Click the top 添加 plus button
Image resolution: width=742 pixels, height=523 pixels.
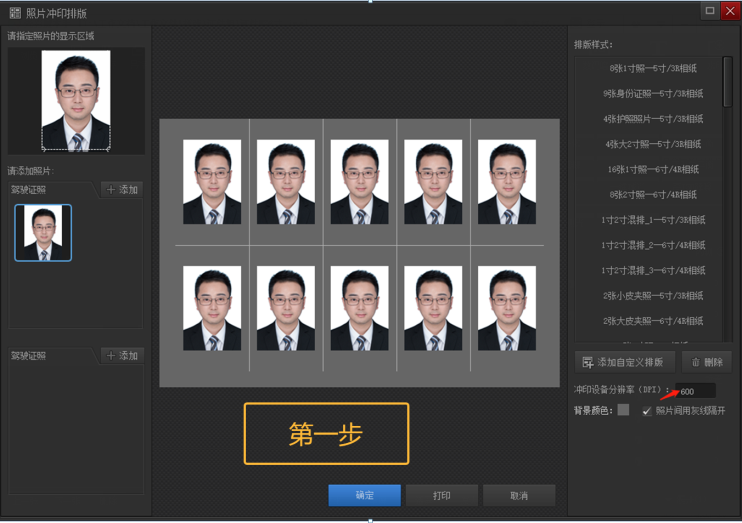[122, 189]
